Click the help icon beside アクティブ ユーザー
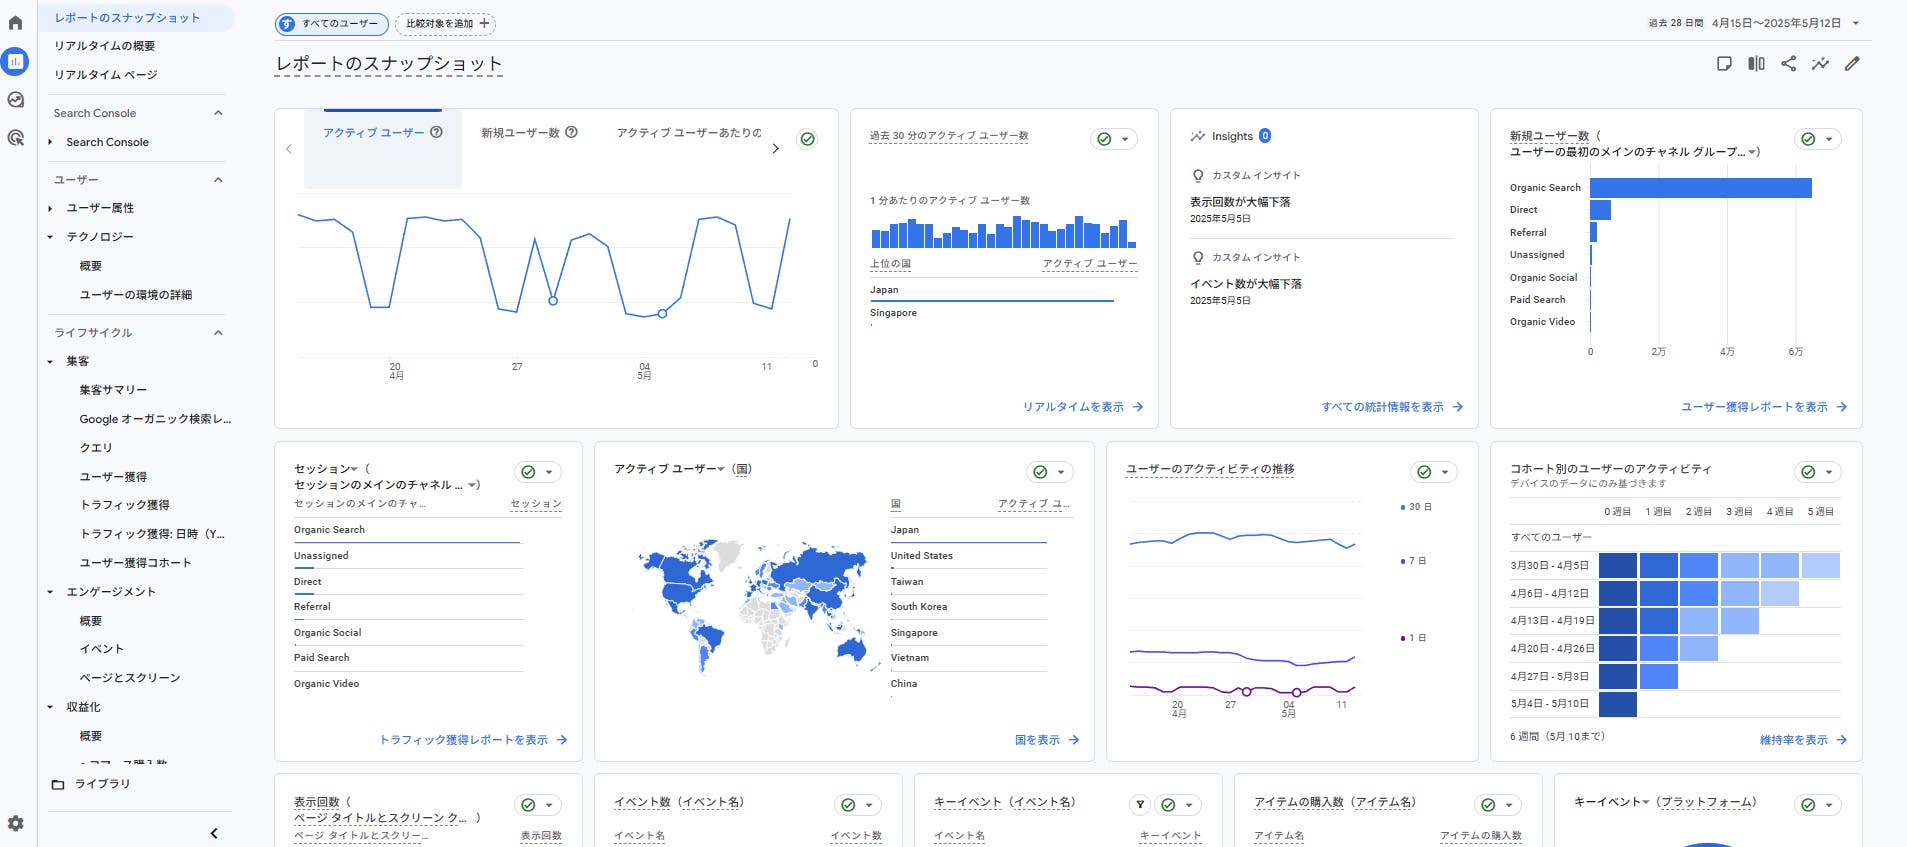1907x847 pixels. tap(436, 132)
